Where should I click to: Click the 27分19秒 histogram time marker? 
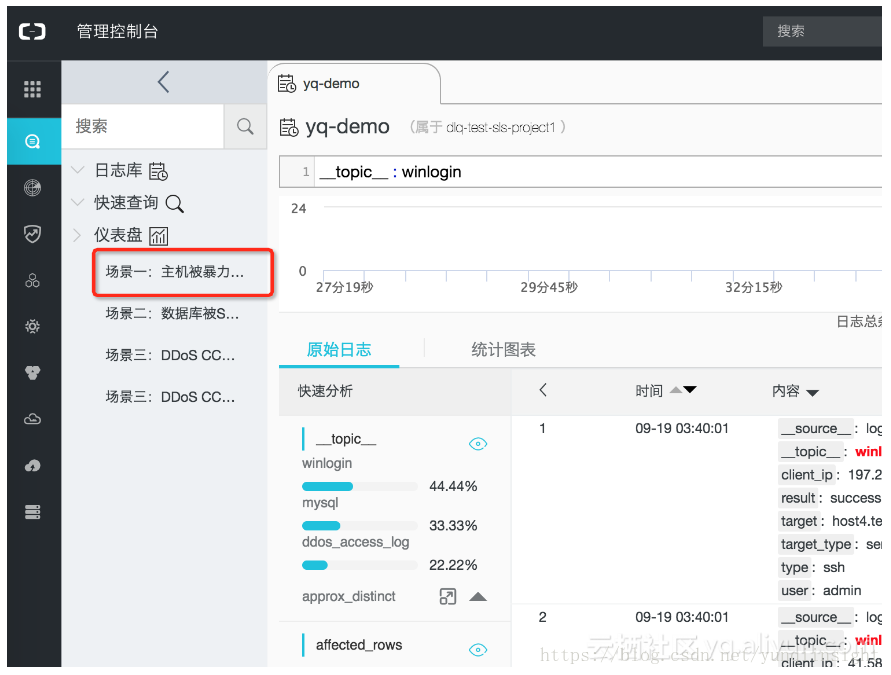[344, 288]
